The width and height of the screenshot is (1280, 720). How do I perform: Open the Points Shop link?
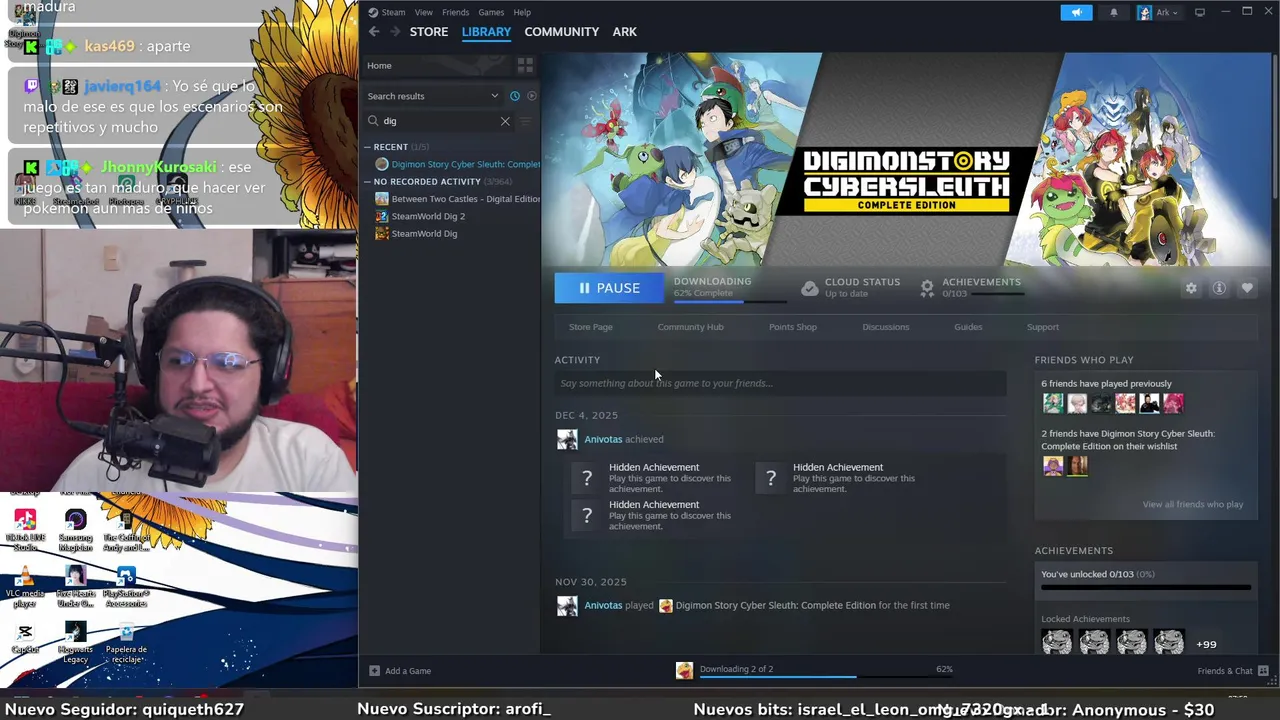click(x=793, y=327)
